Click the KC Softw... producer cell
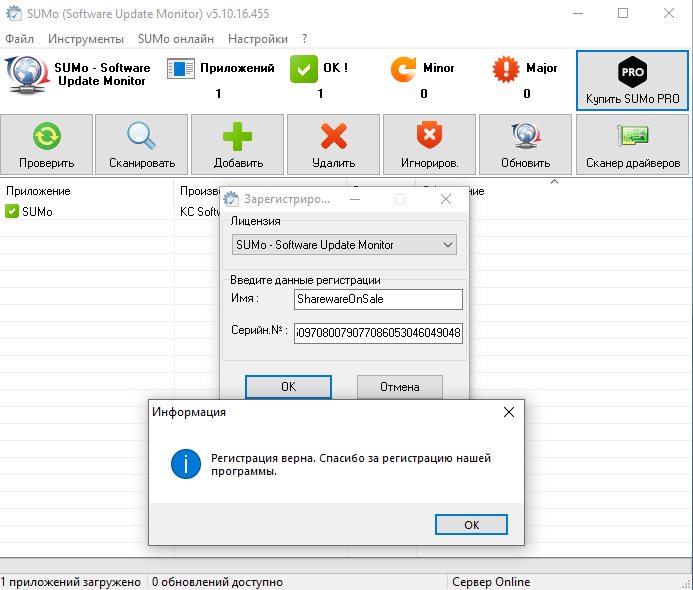This screenshot has height=590, width=693. (199, 212)
